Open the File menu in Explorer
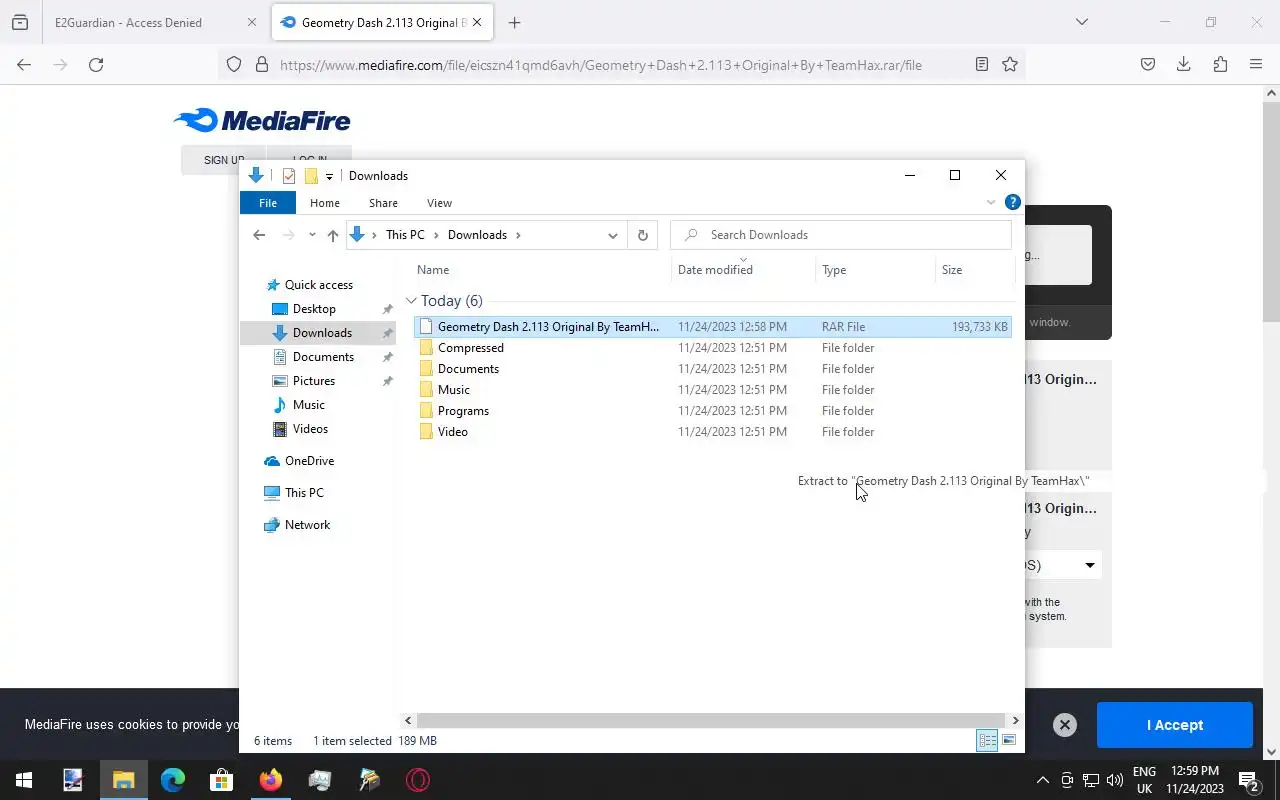Image resolution: width=1280 pixels, height=800 pixels. click(268, 203)
